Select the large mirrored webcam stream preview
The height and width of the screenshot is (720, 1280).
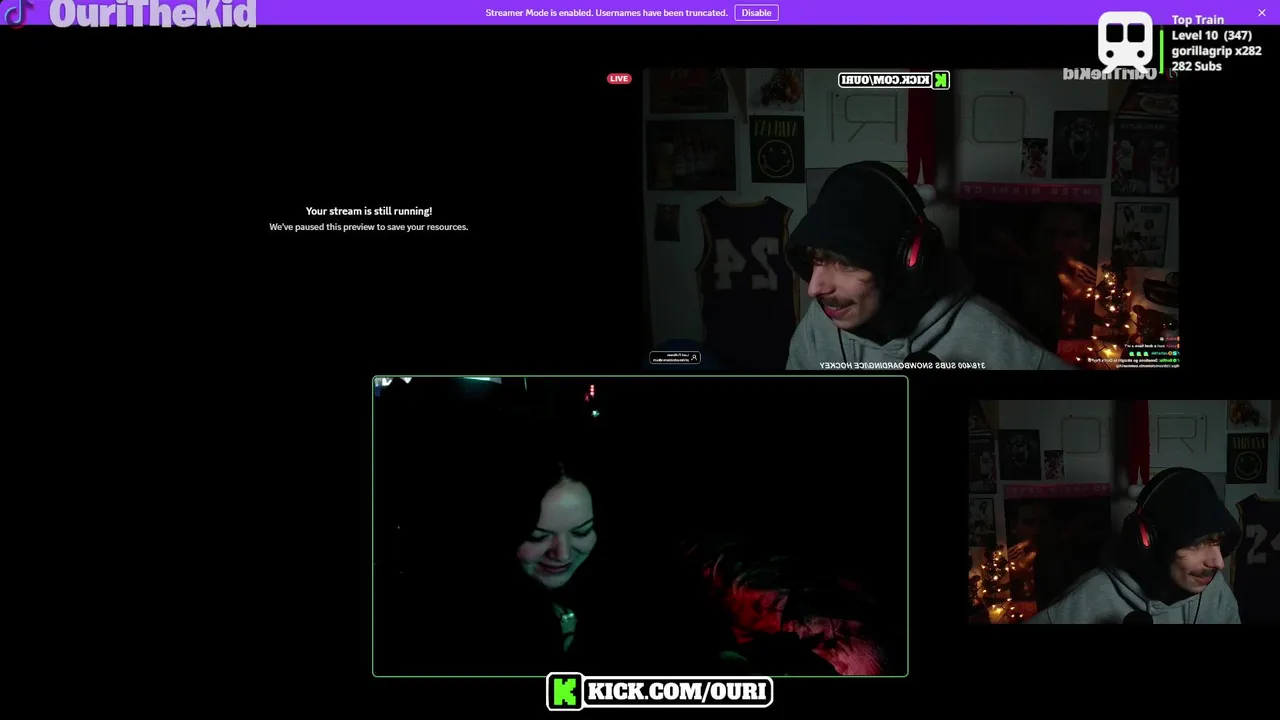[911, 219]
